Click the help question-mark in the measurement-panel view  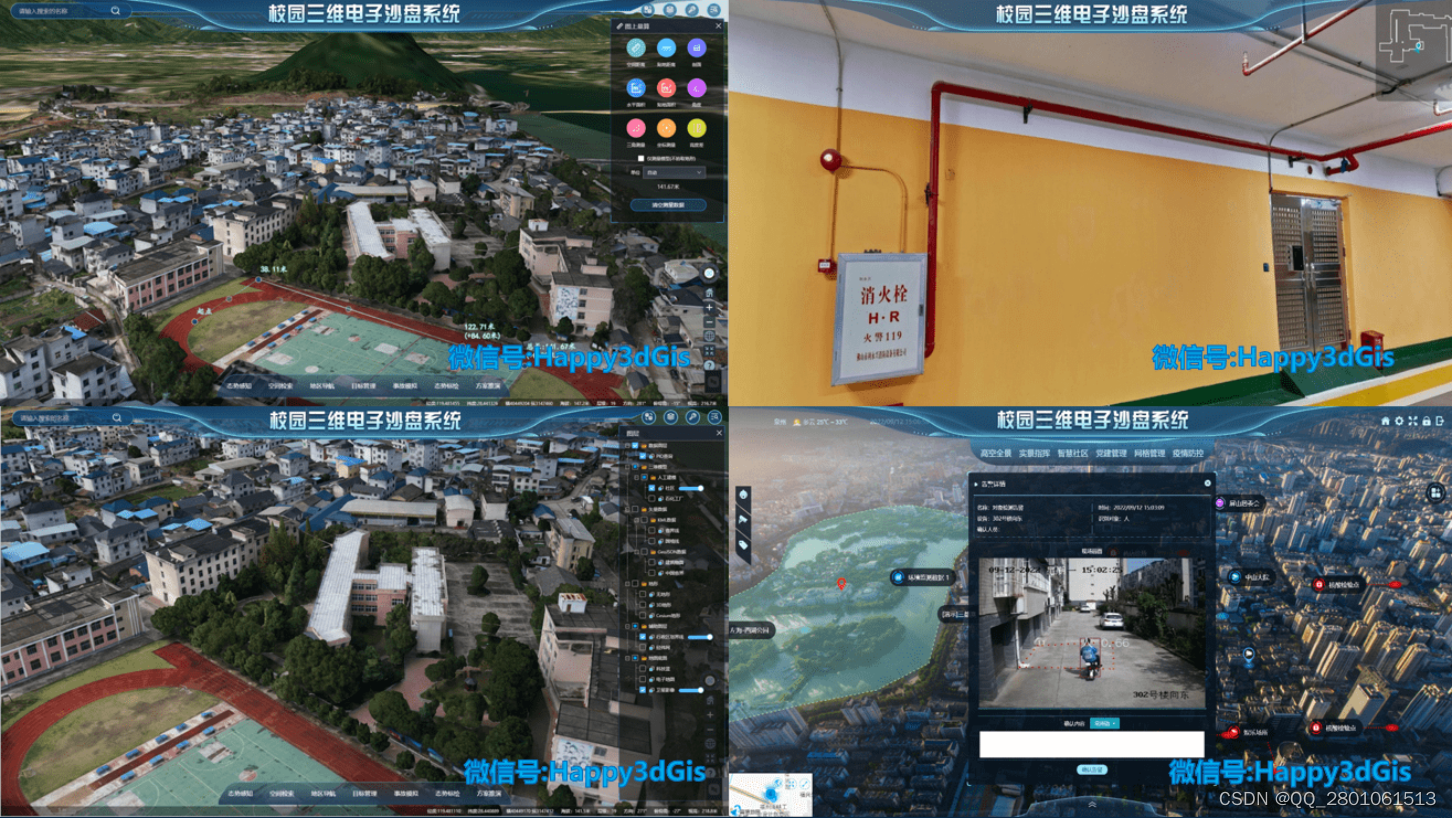(709, 364)
